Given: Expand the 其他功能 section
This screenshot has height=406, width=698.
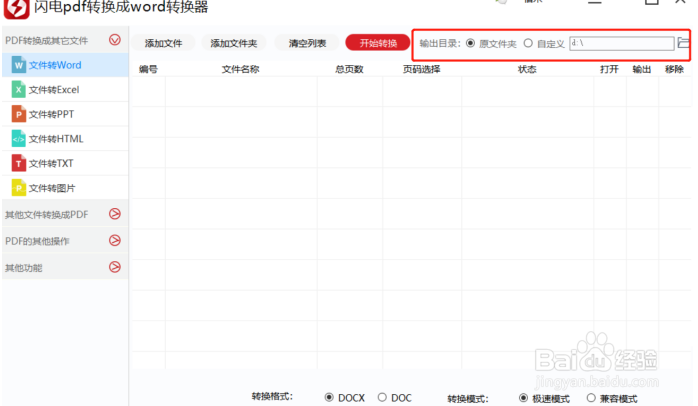Looking at the screenshot, I should click(115, 267).
